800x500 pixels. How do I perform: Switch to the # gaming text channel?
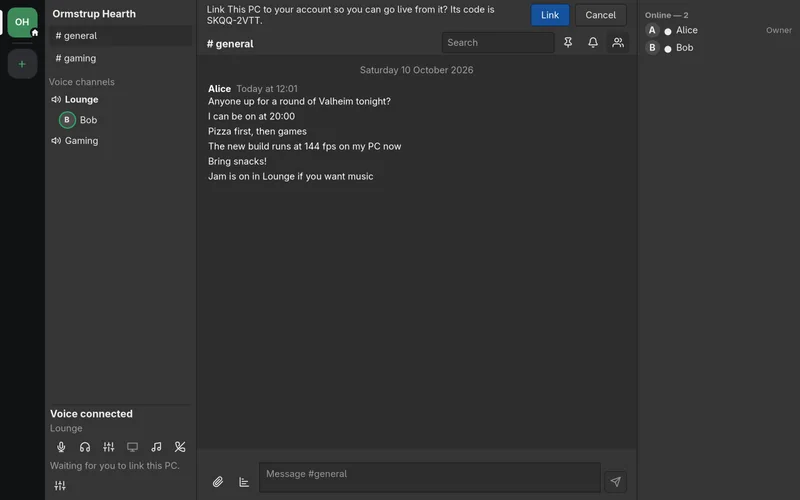[x=120, y=58]
